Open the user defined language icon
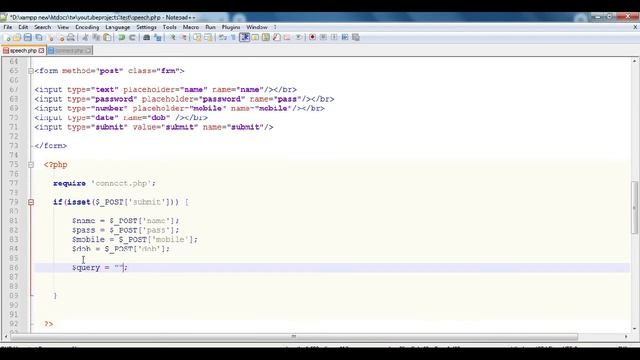Screen dimensions: 640x360 tap(255, 38)
